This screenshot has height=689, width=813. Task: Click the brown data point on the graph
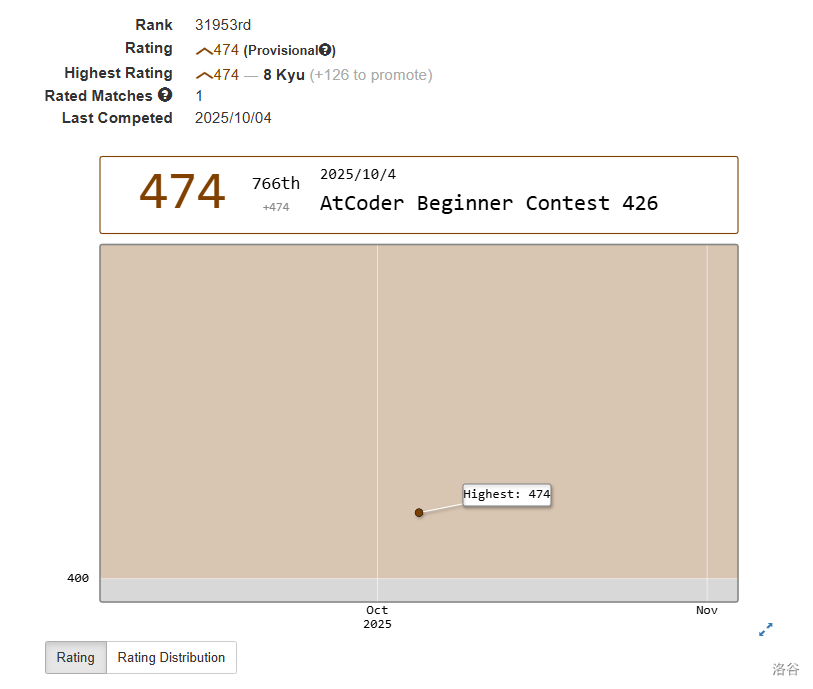point(419,512)
